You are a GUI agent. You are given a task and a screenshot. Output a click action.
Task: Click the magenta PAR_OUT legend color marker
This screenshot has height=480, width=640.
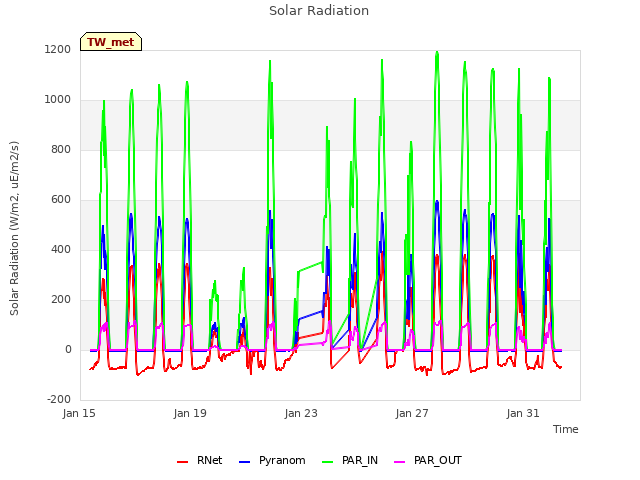[x=399, y=462]
